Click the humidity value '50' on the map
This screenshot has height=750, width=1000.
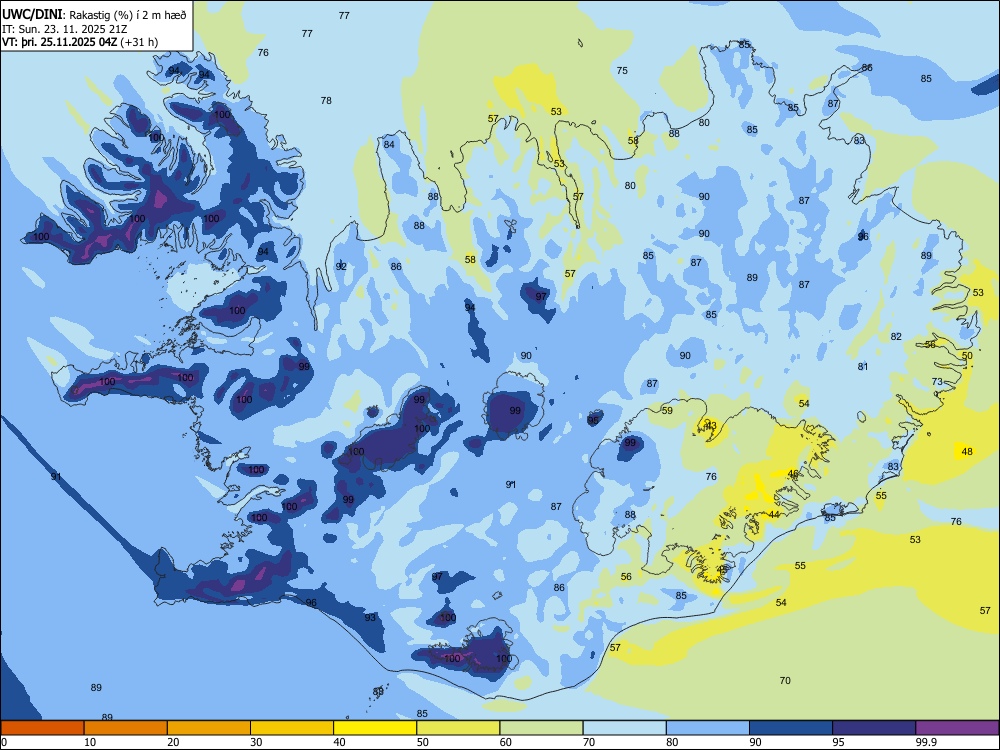pos(967,356)
